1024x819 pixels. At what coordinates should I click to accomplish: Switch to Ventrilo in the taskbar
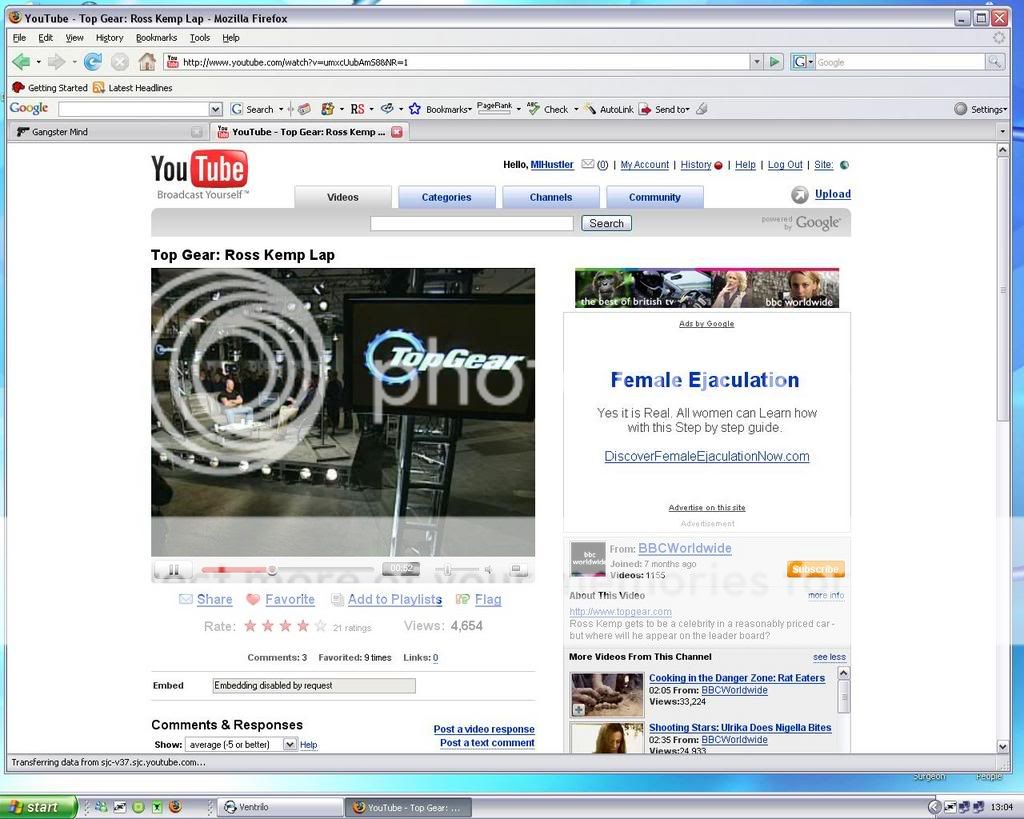coord(280,807)
